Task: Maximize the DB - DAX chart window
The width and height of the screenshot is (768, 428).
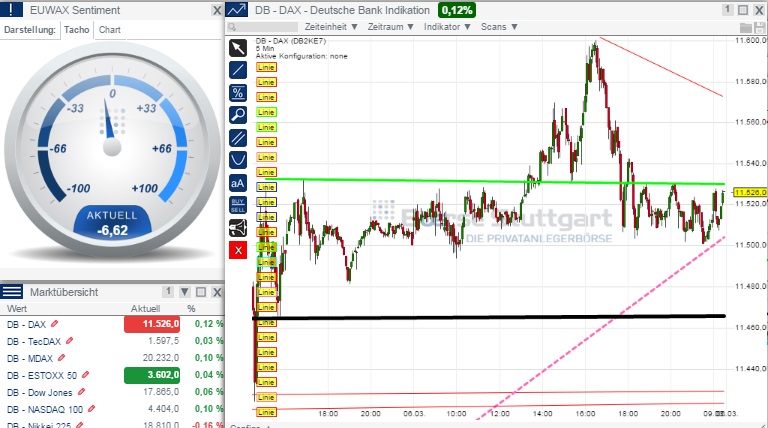Action: click(x=743, y=10)
